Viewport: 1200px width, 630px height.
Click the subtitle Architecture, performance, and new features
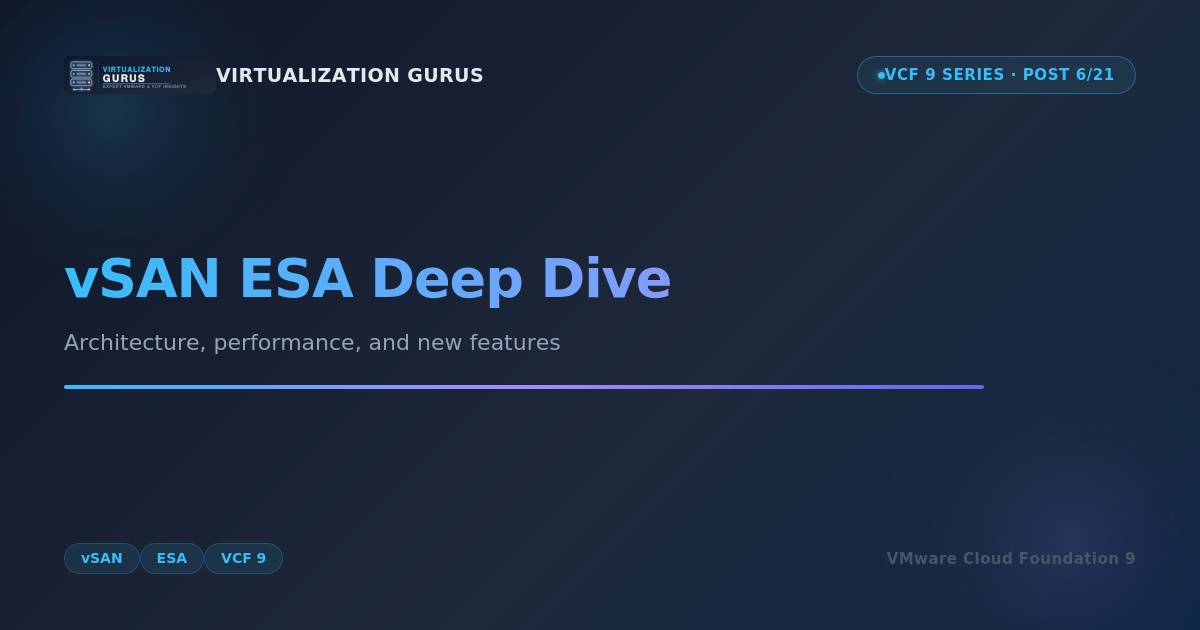[312, 343]
